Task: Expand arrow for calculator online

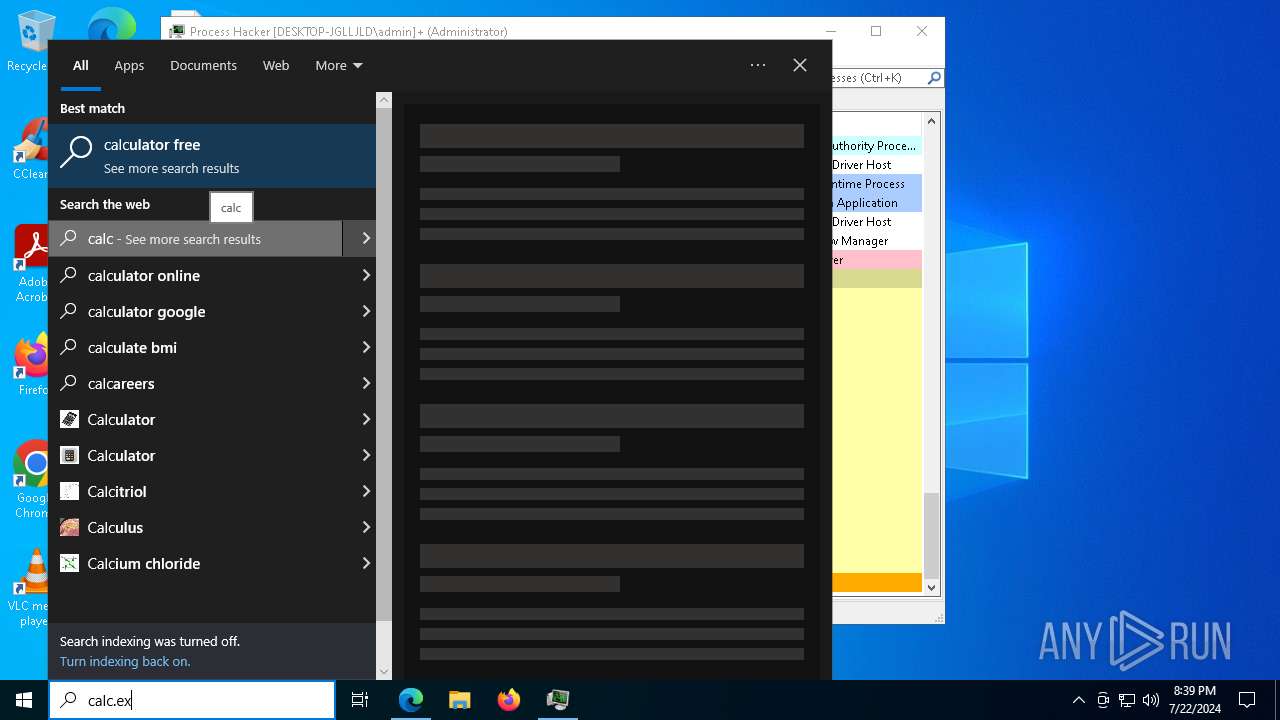Action: [365, 275]
